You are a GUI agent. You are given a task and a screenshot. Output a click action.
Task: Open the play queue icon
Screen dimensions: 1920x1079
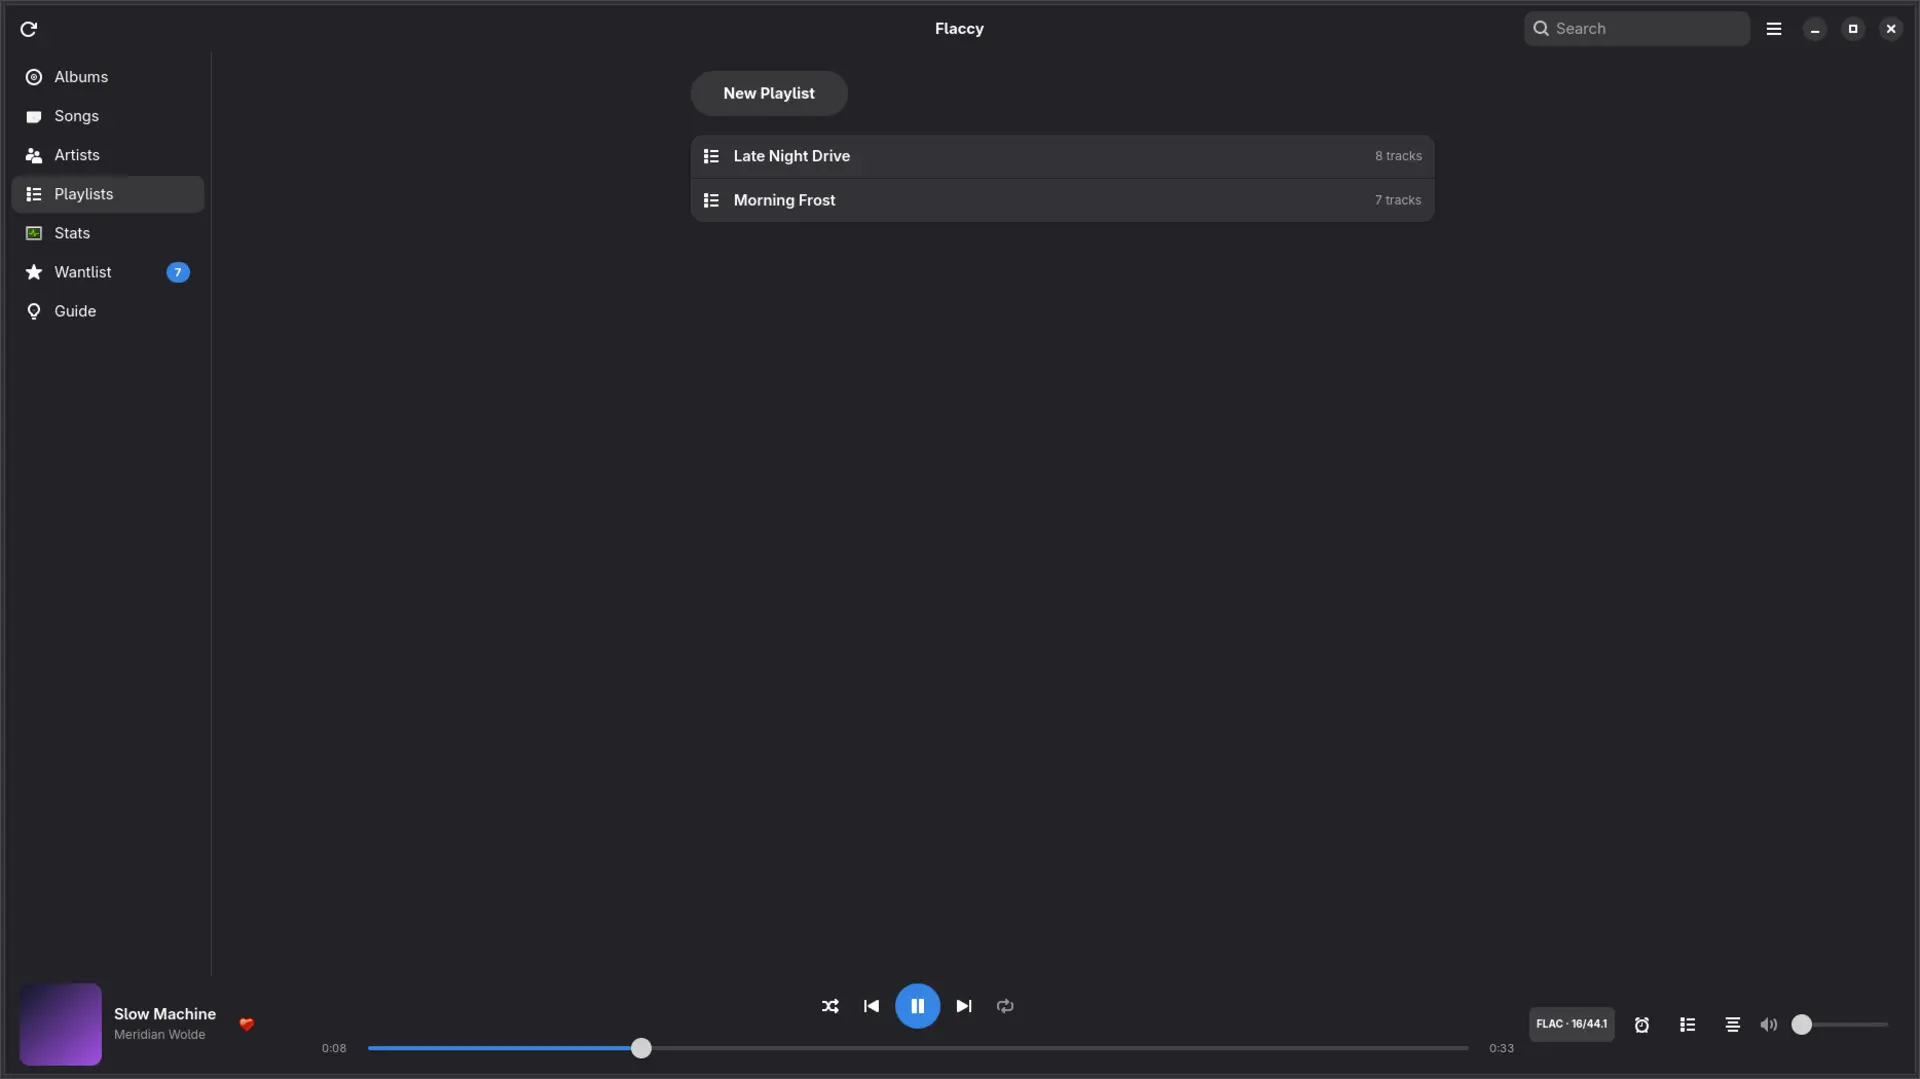tap(1688, 1025)
